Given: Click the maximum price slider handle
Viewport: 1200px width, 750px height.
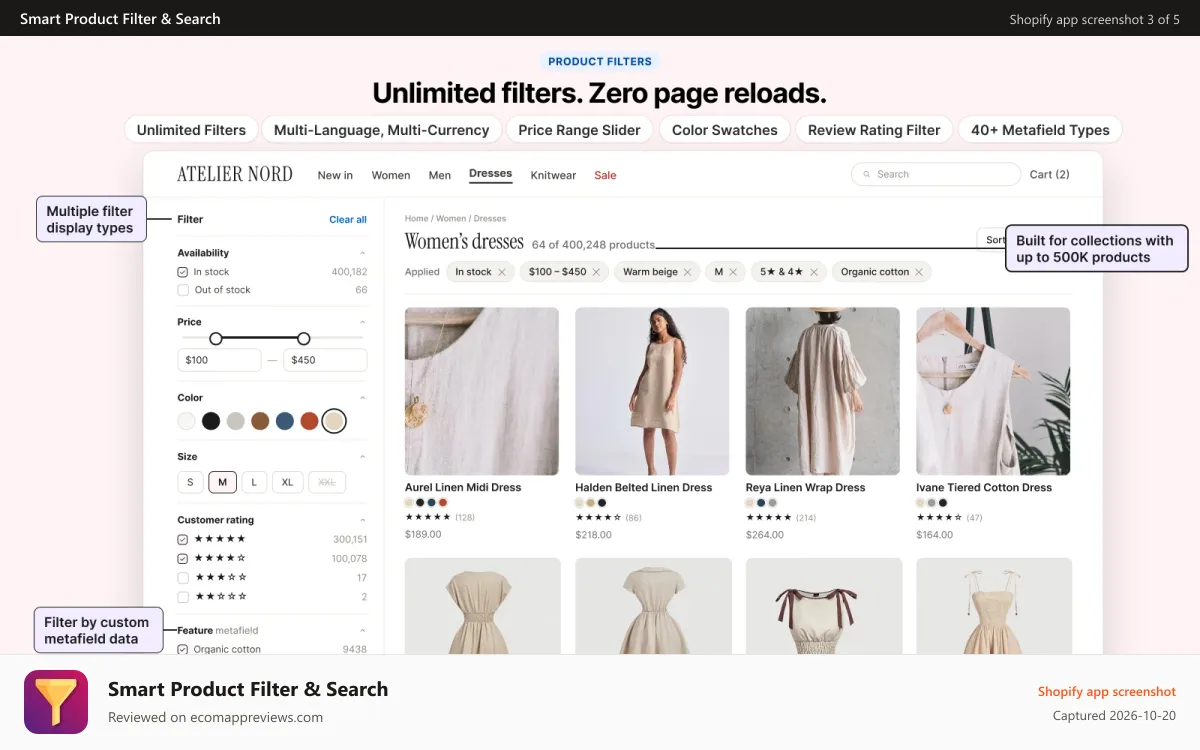Looking at the screenshot, I should point(304,339).
